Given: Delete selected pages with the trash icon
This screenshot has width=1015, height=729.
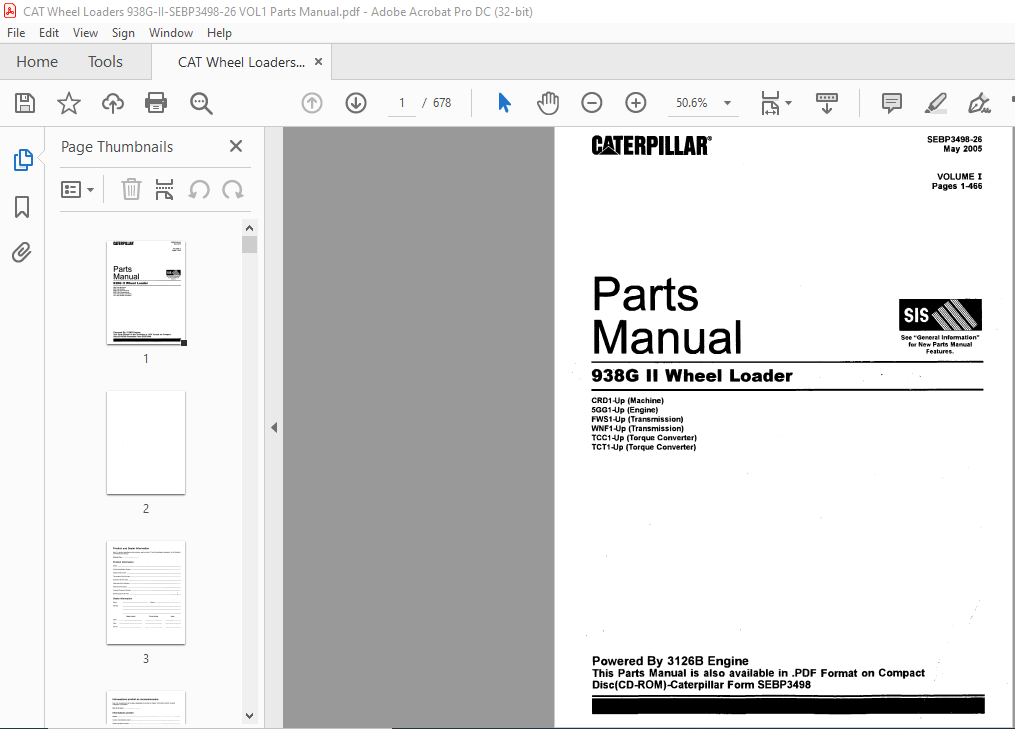Looking at the screenshot, I should (x=131, y=190).
